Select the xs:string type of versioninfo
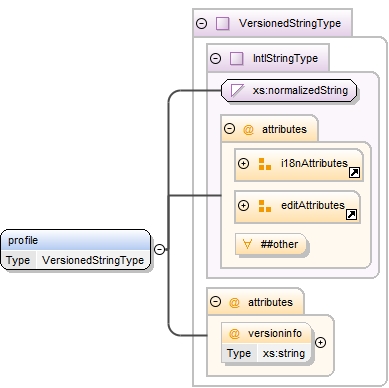 [284, 353]
